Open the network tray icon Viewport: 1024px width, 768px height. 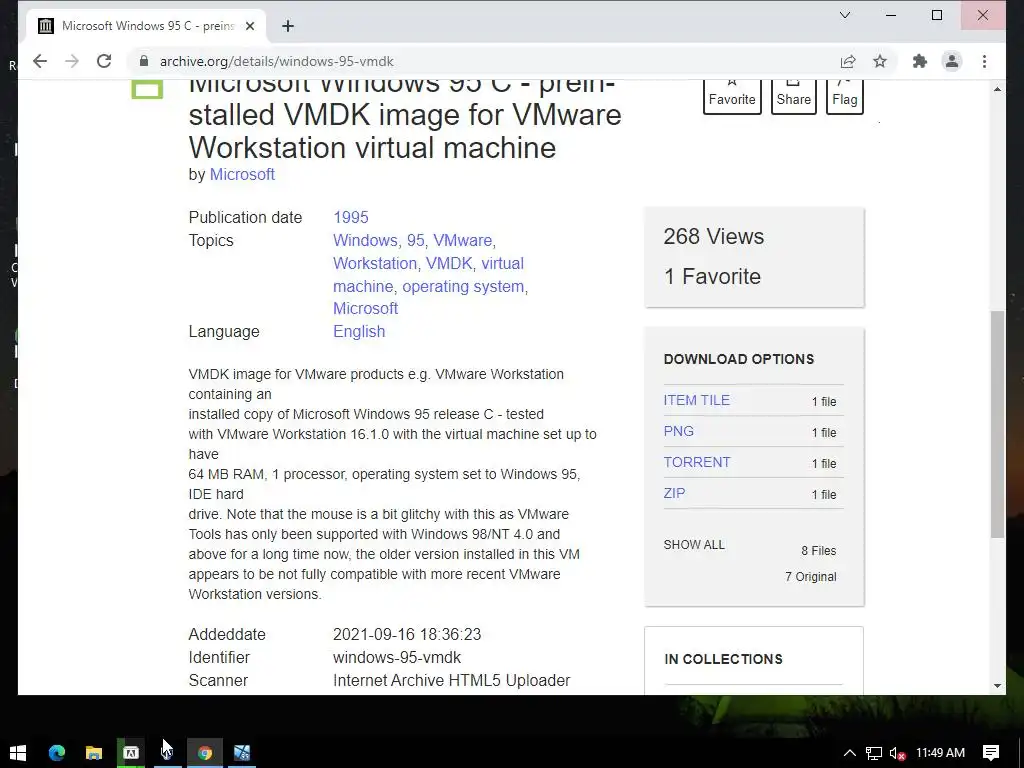873,753
